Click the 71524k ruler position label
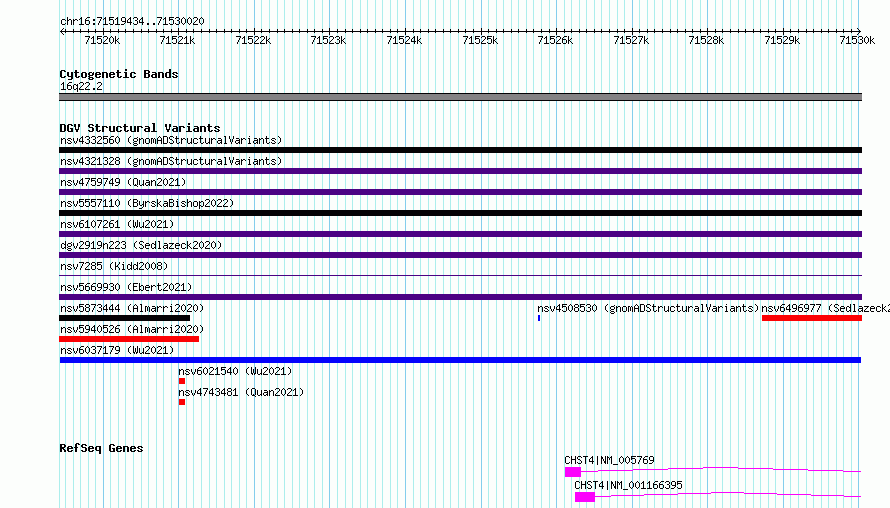The image size is (890, 508). [x=404, y=40]
